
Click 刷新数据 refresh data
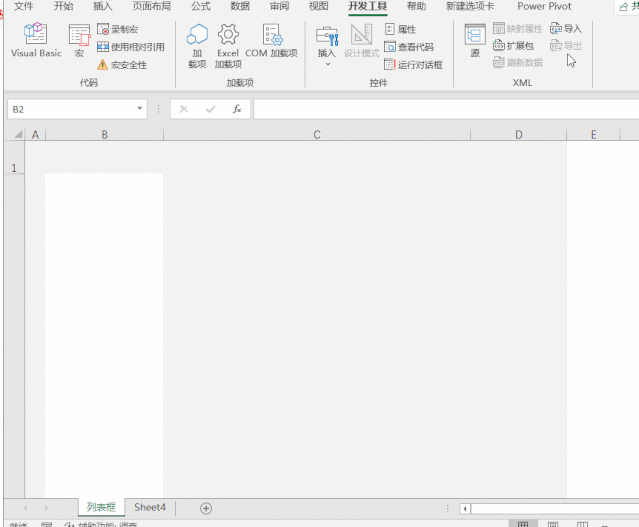(x=518, y=62)
